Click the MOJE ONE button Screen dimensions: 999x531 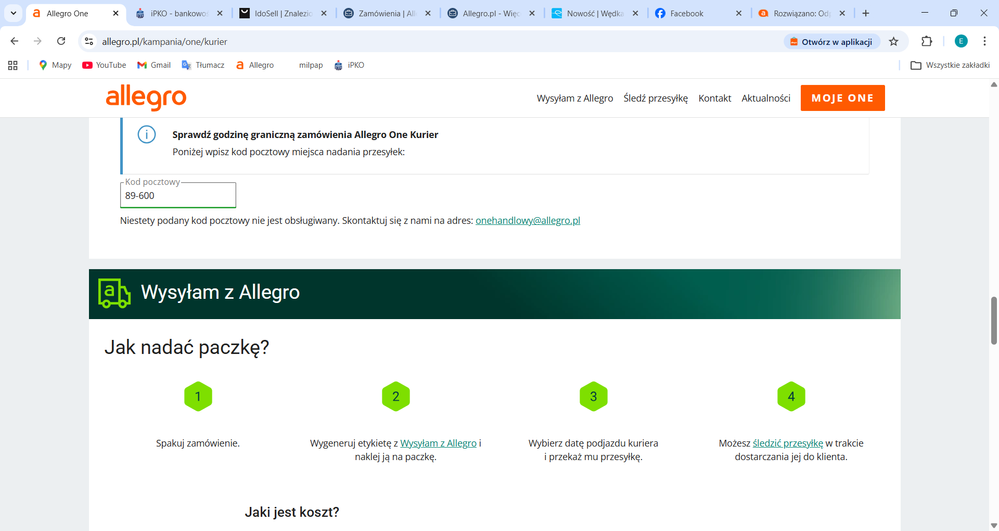tap(842, 98)
